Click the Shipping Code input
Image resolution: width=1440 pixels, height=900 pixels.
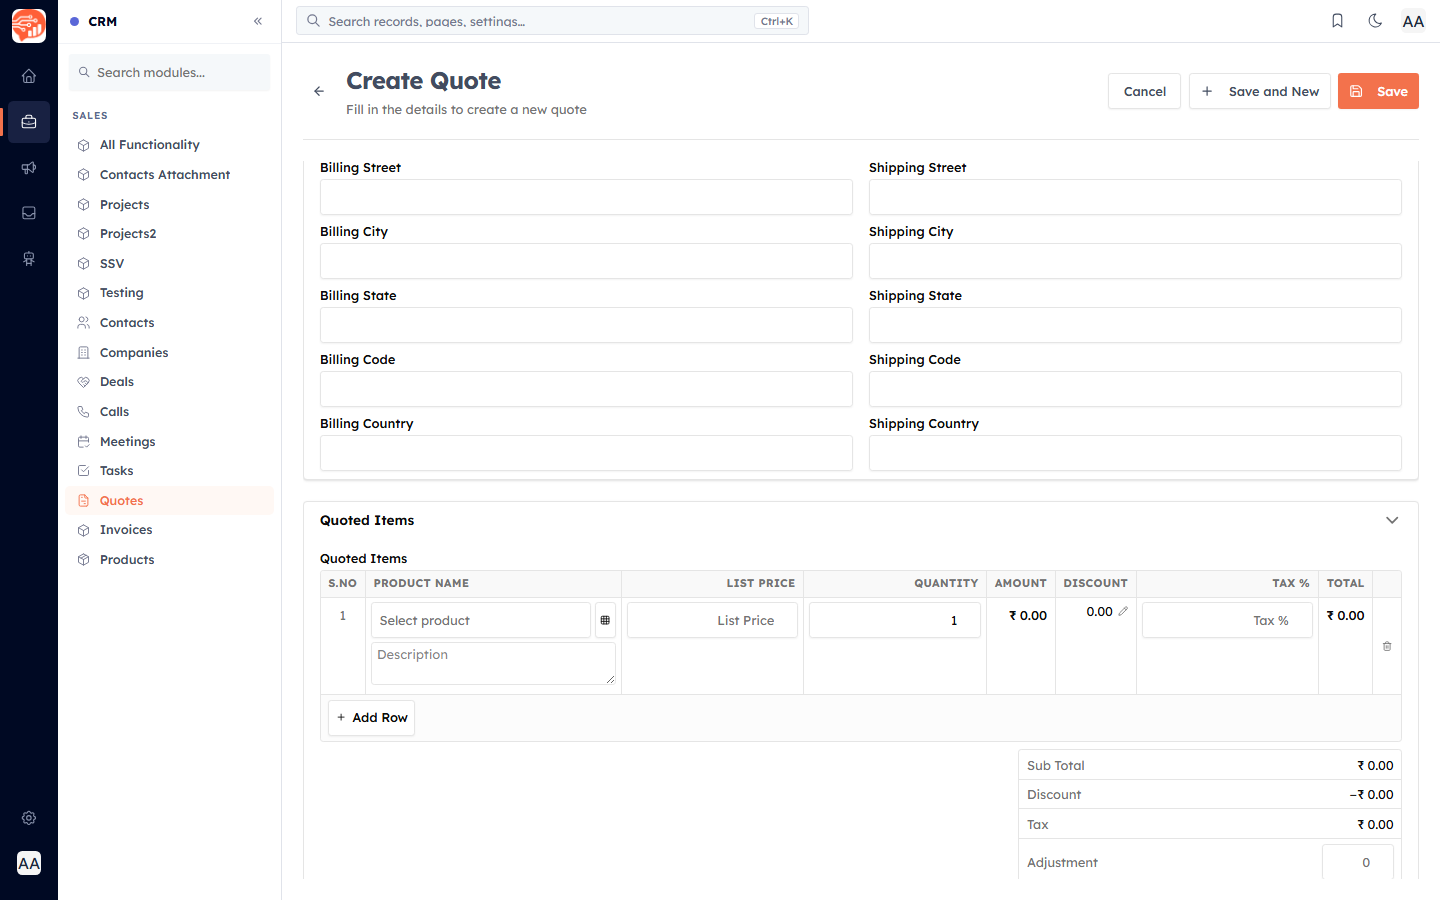click(1135, 389)
